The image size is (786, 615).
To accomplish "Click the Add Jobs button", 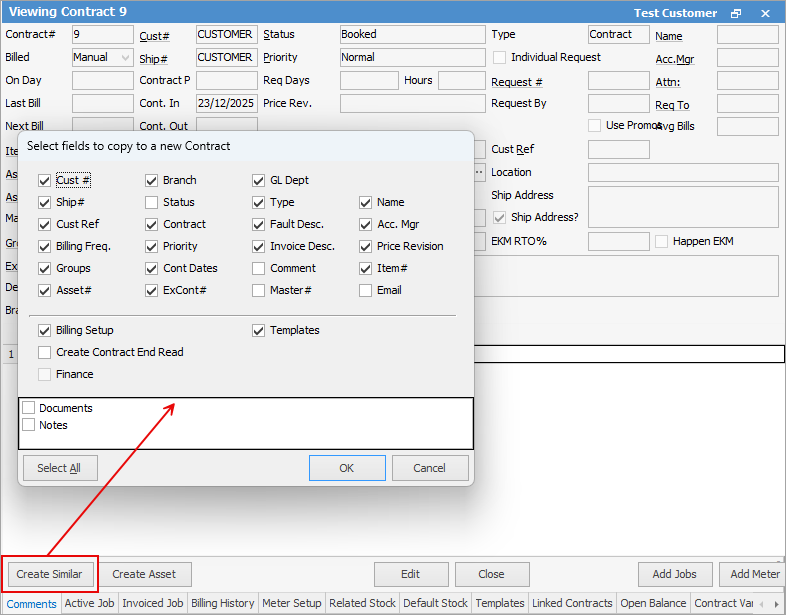I will coord(675,574).
